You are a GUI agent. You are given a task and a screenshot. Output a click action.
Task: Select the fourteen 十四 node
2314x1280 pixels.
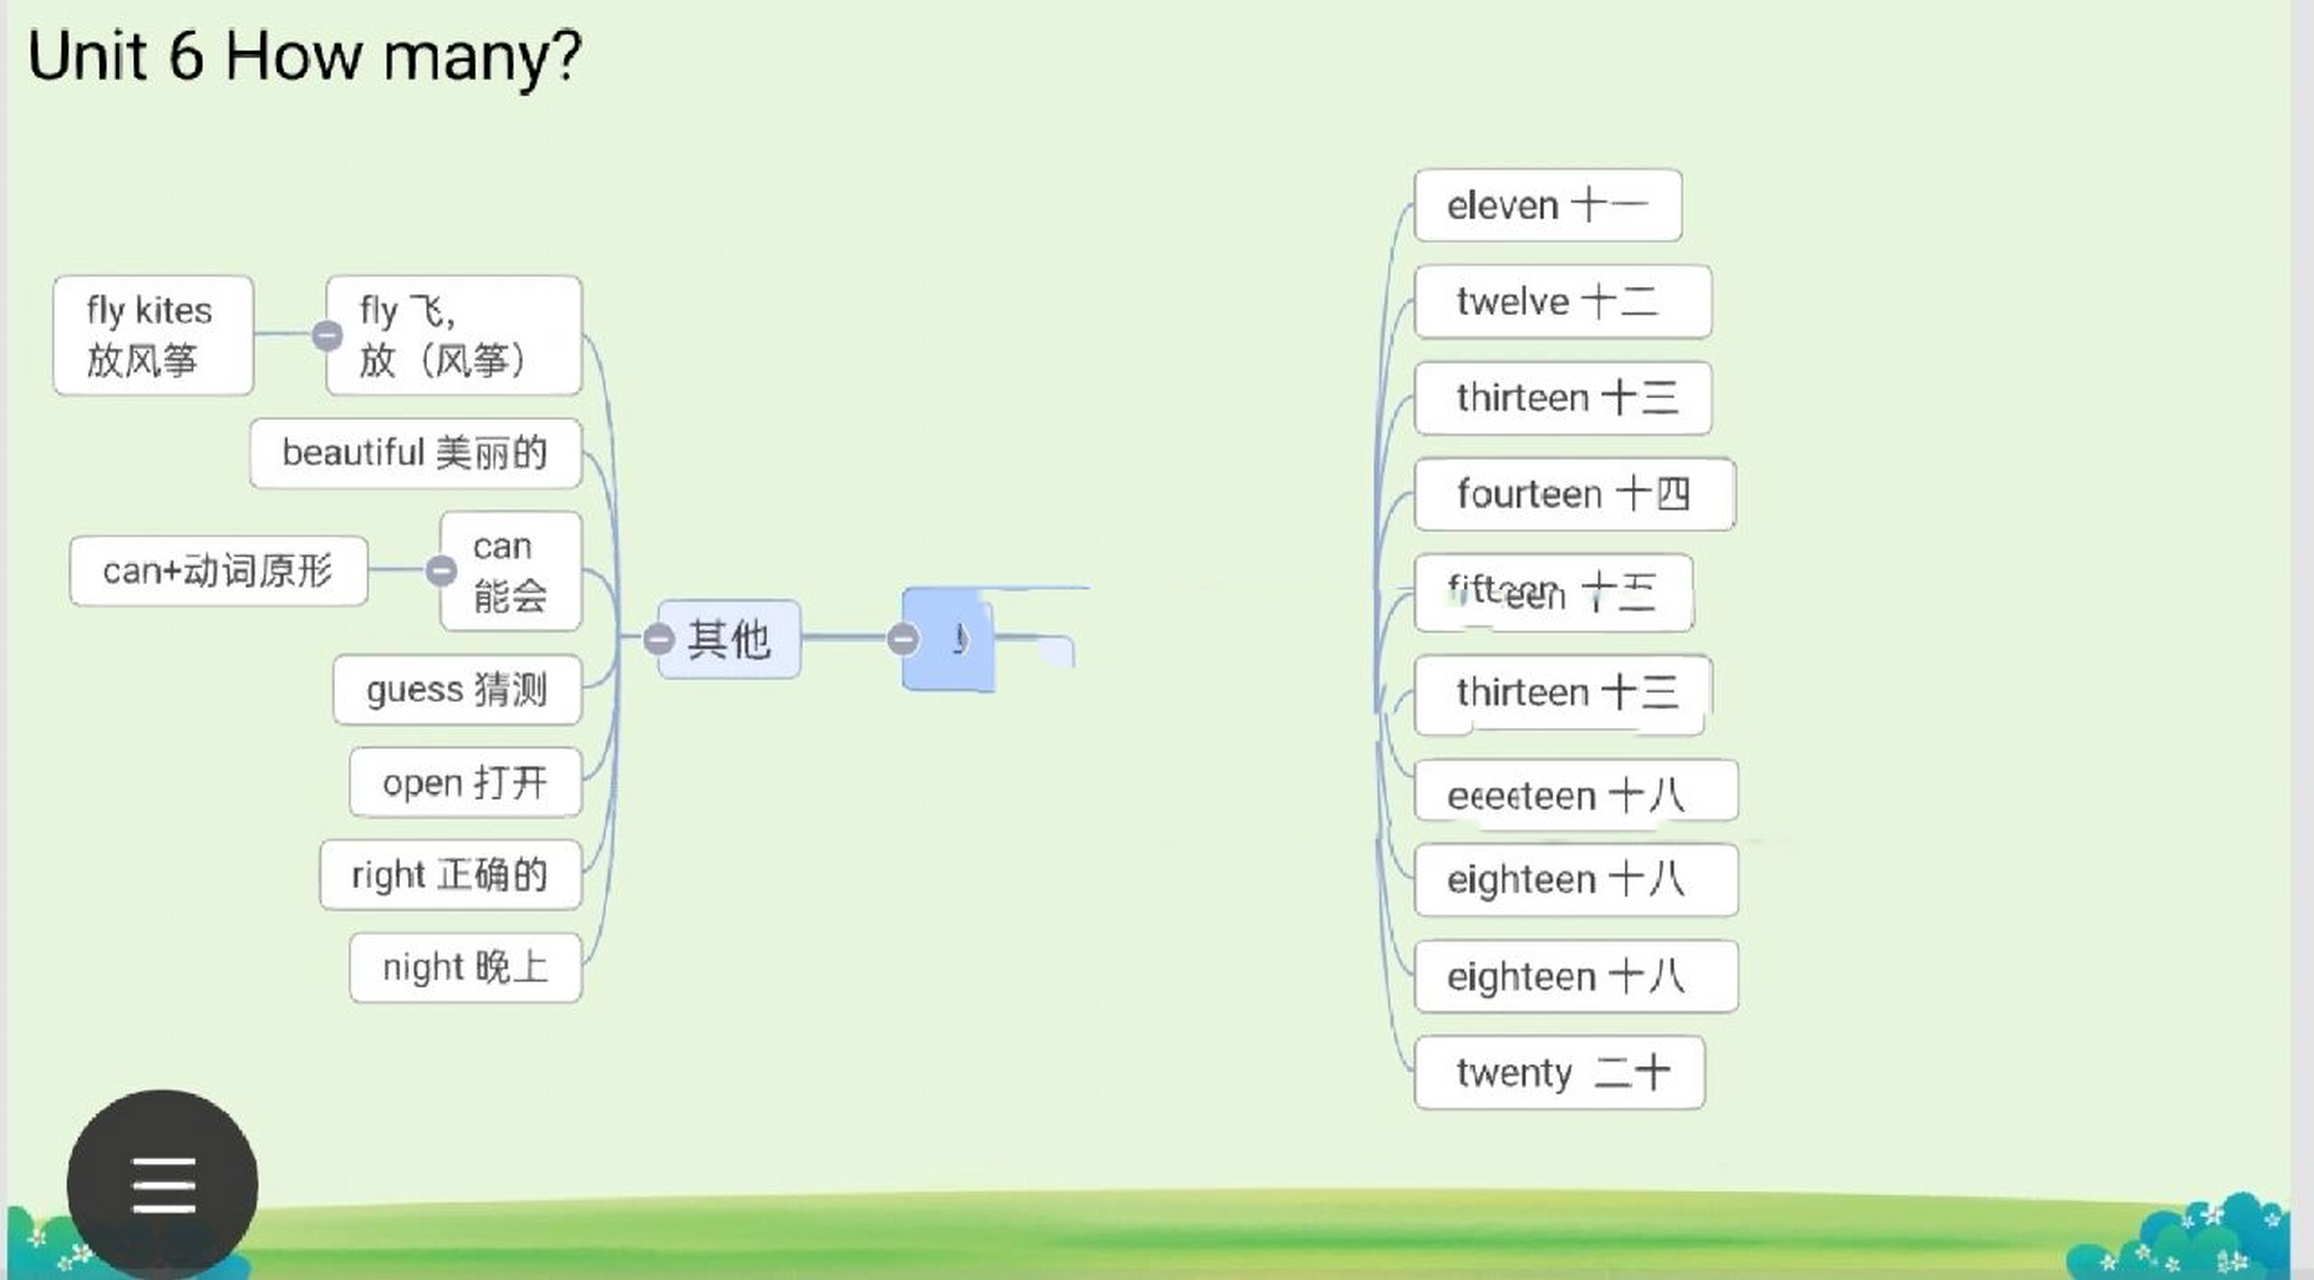(x=1573, y=494)
